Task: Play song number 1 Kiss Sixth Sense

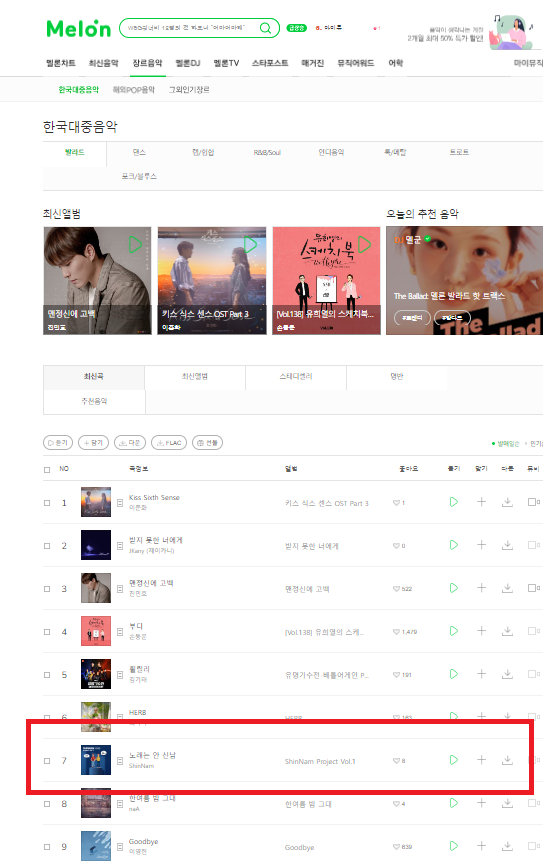Action: pyautogui.click(x=454, y=502)
